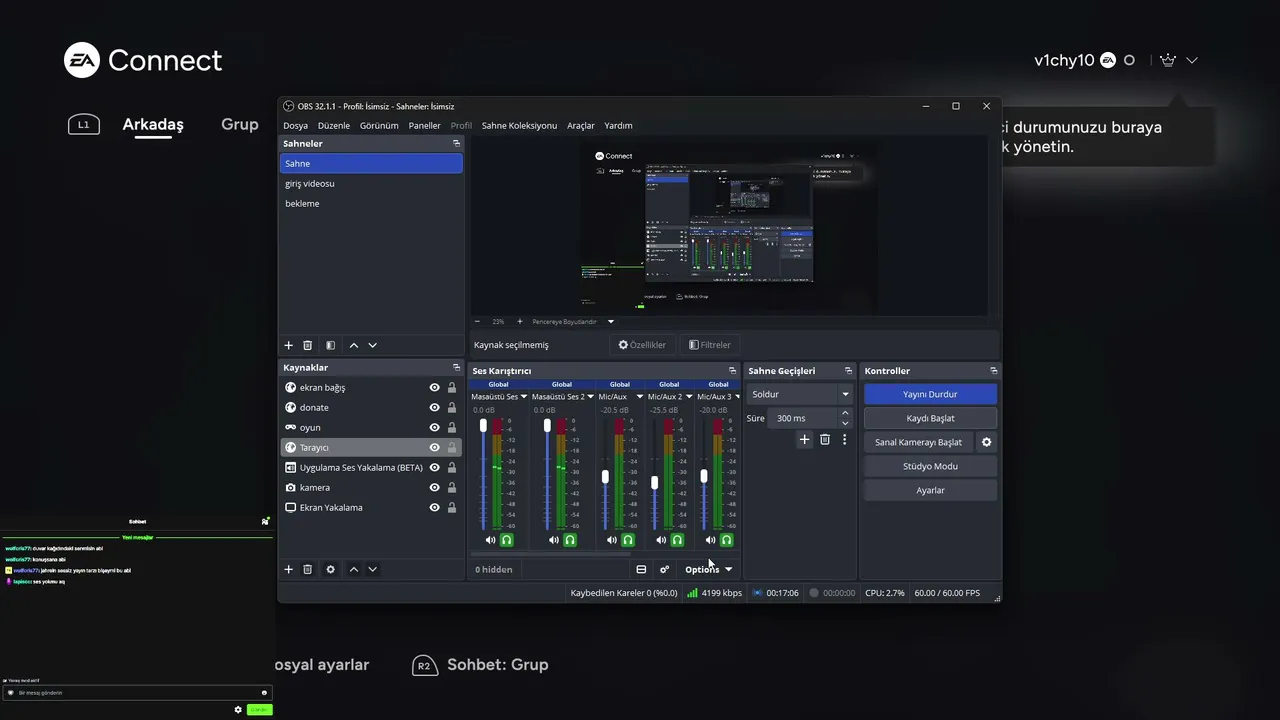This screenshot has width=1280, height=720.
Task: Click the chat message input field
Action: point(137,692)
